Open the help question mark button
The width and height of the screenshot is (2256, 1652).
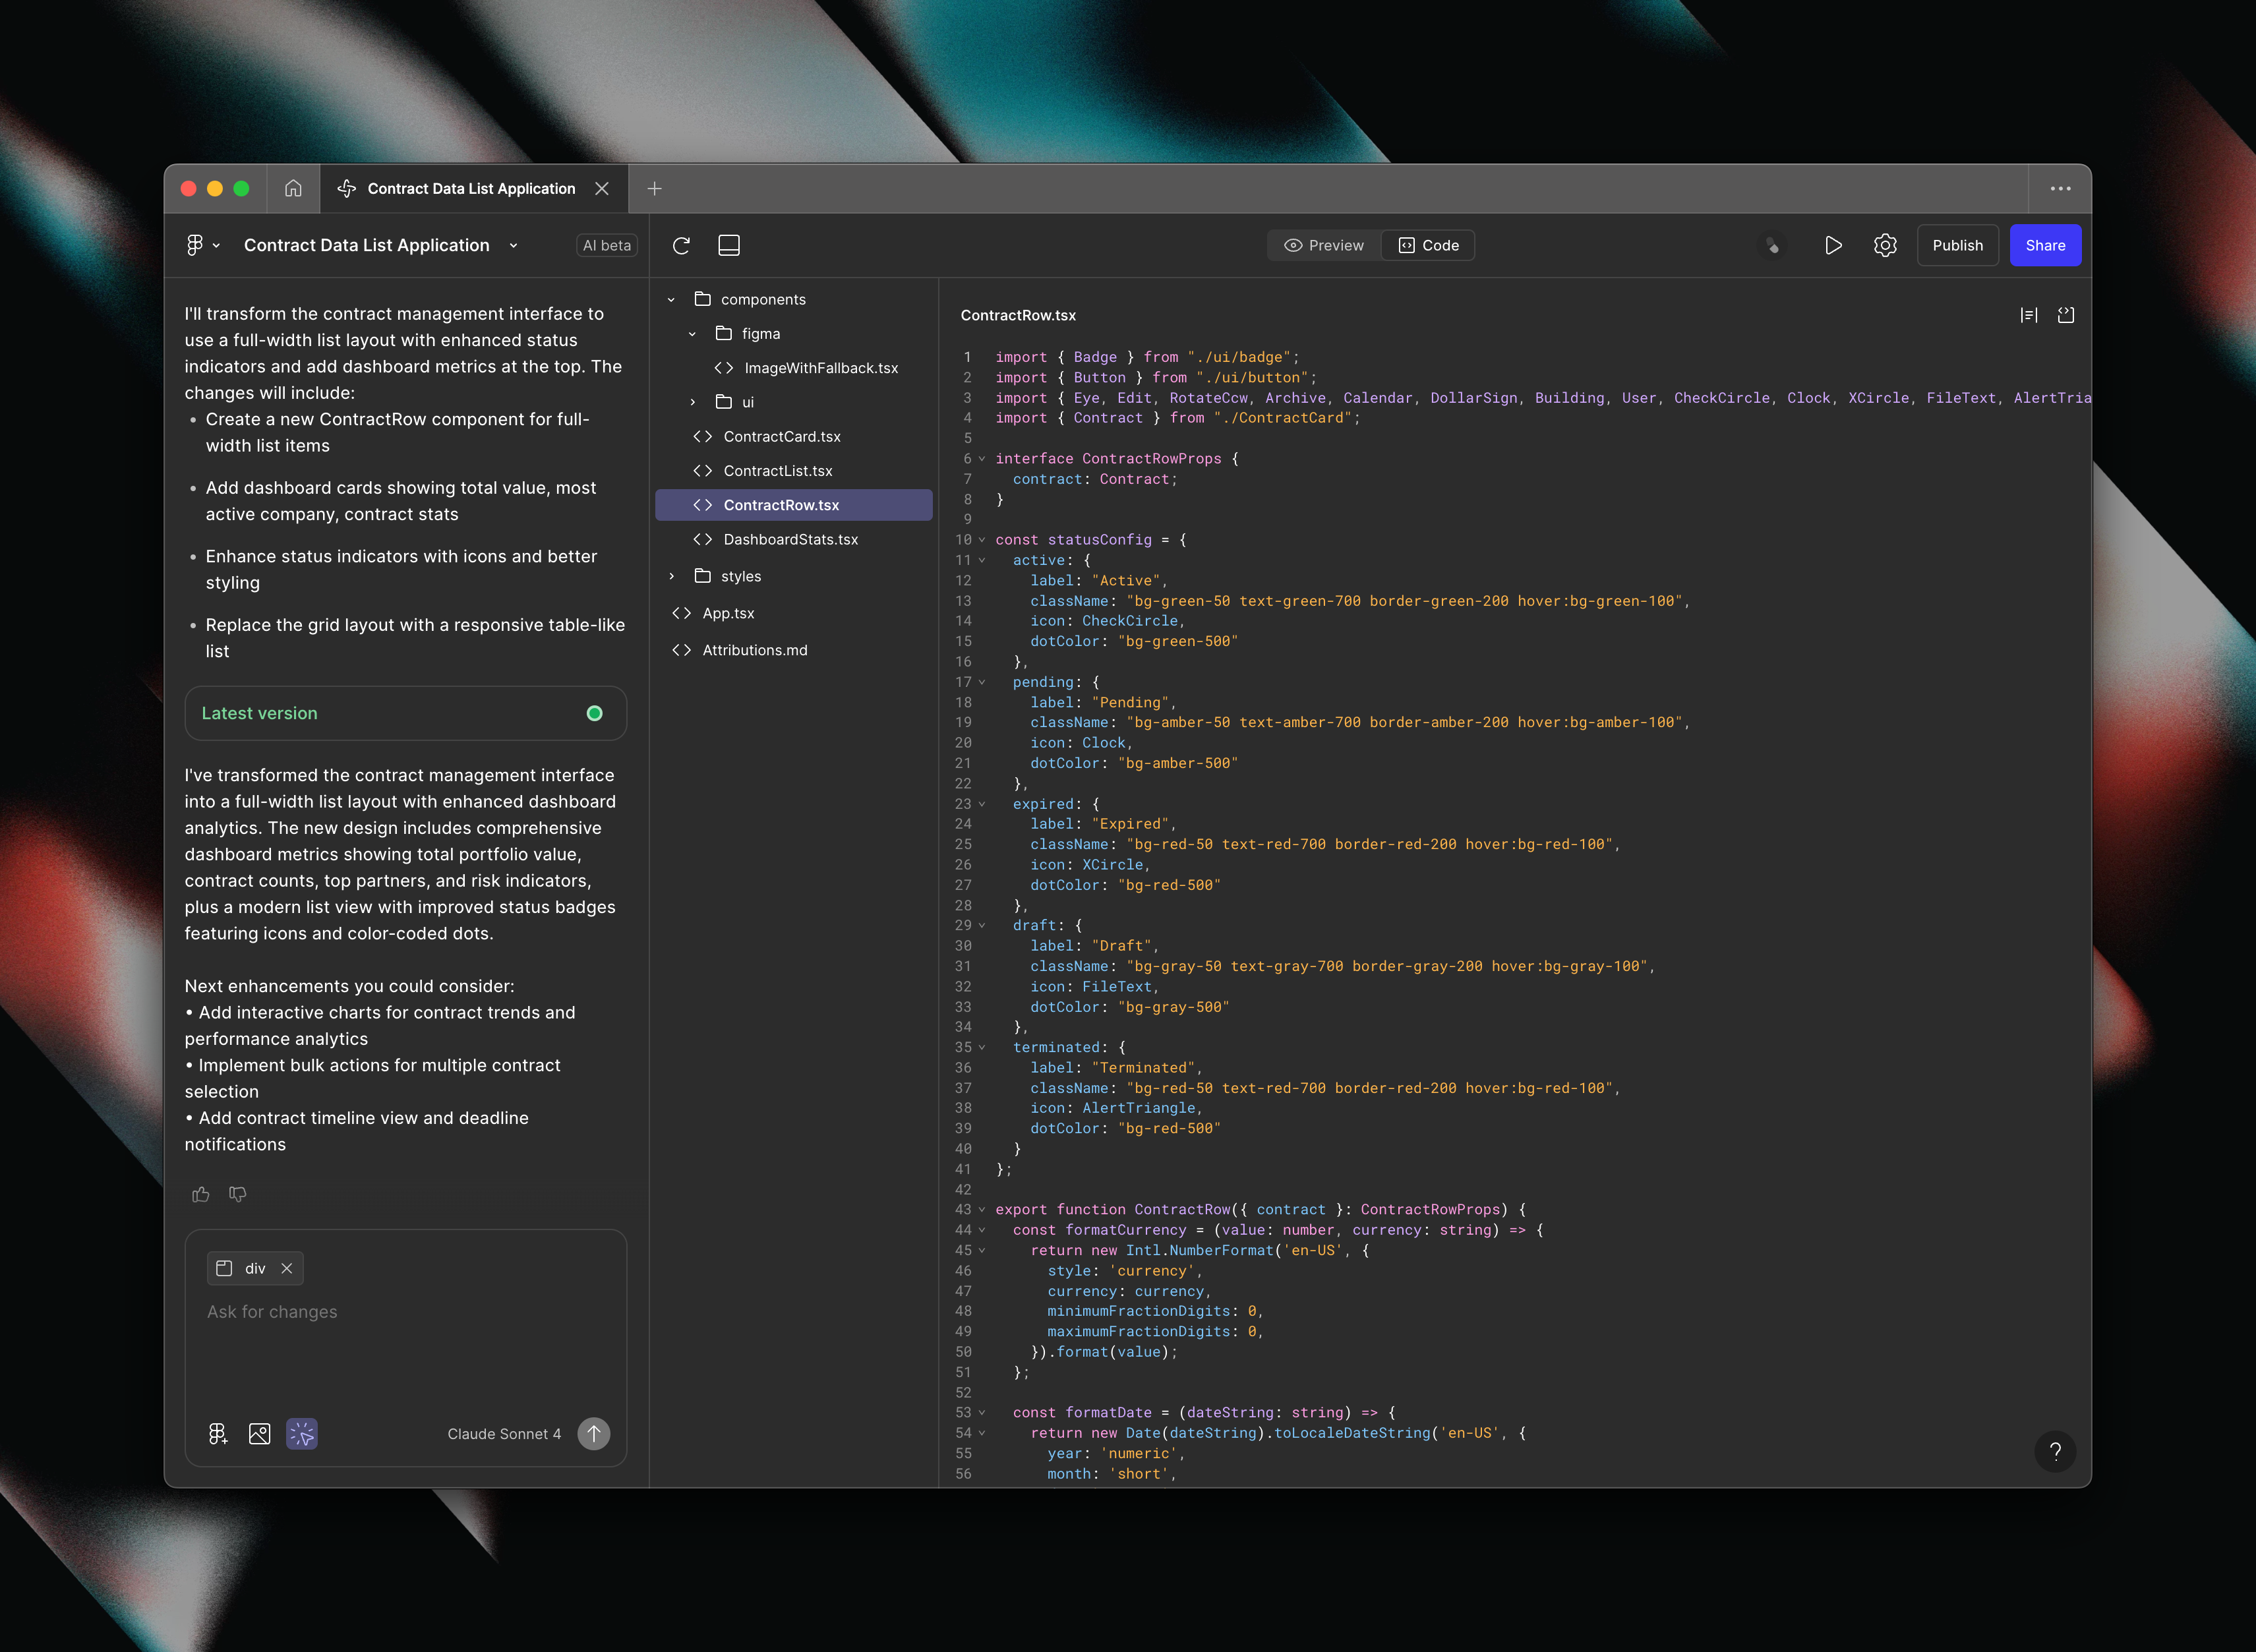coord(2055,1451)
